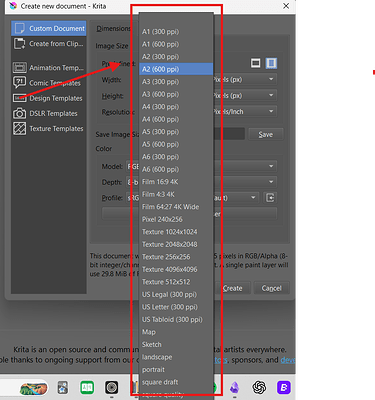Open Create from Clipboard option

pyautogui.click(x=49, y=44)
